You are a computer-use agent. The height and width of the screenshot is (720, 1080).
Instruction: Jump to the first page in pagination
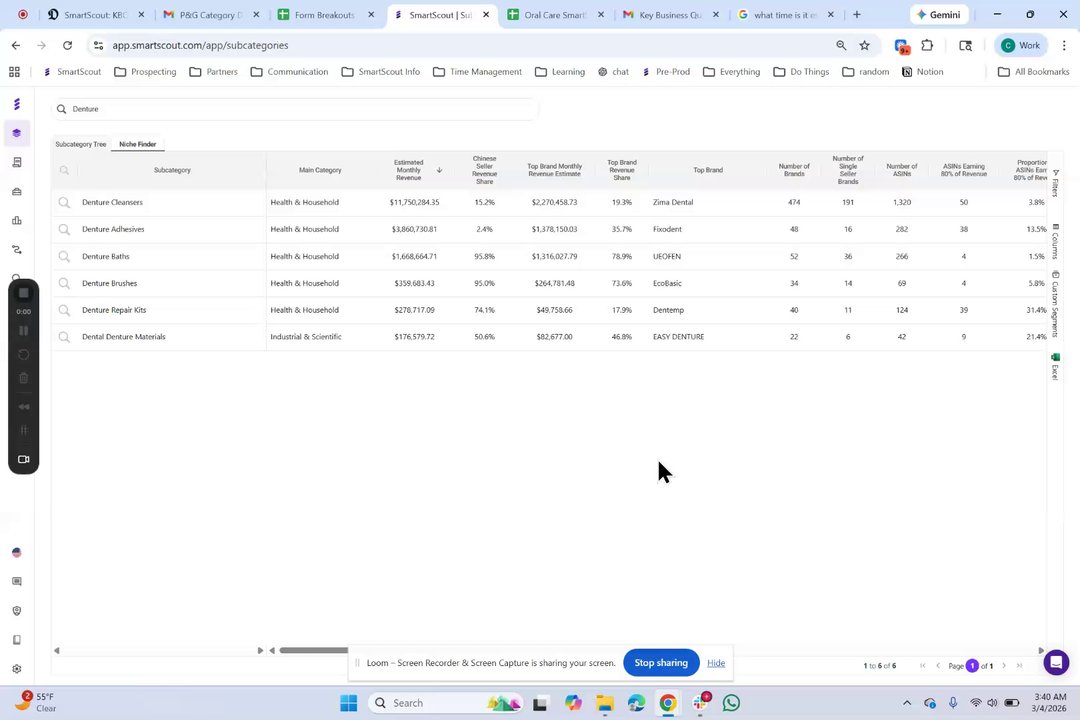(922, 666)
